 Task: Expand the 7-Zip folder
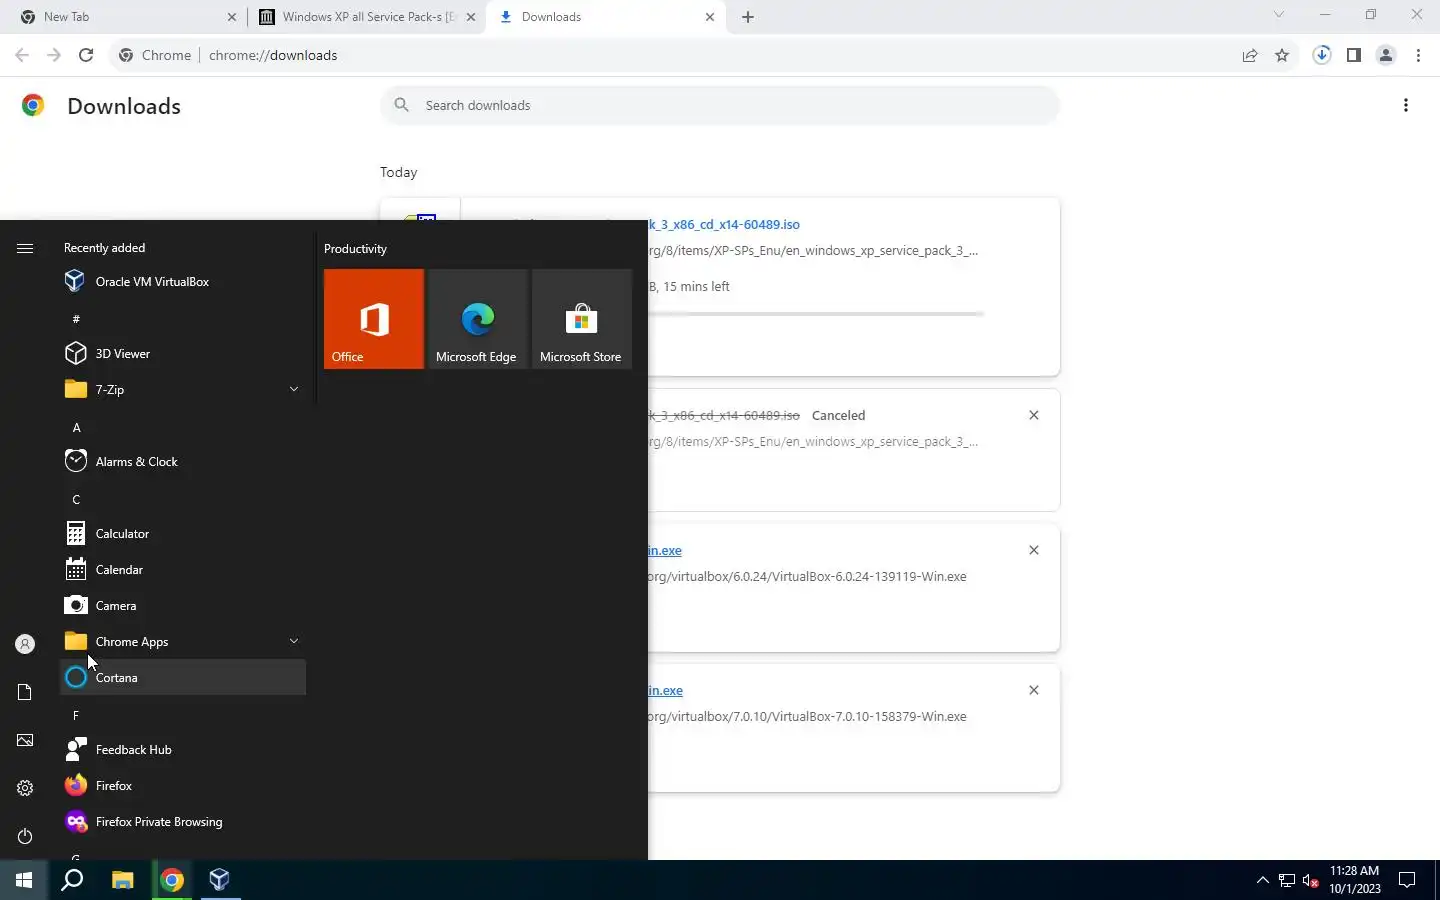tap(183, 390)
